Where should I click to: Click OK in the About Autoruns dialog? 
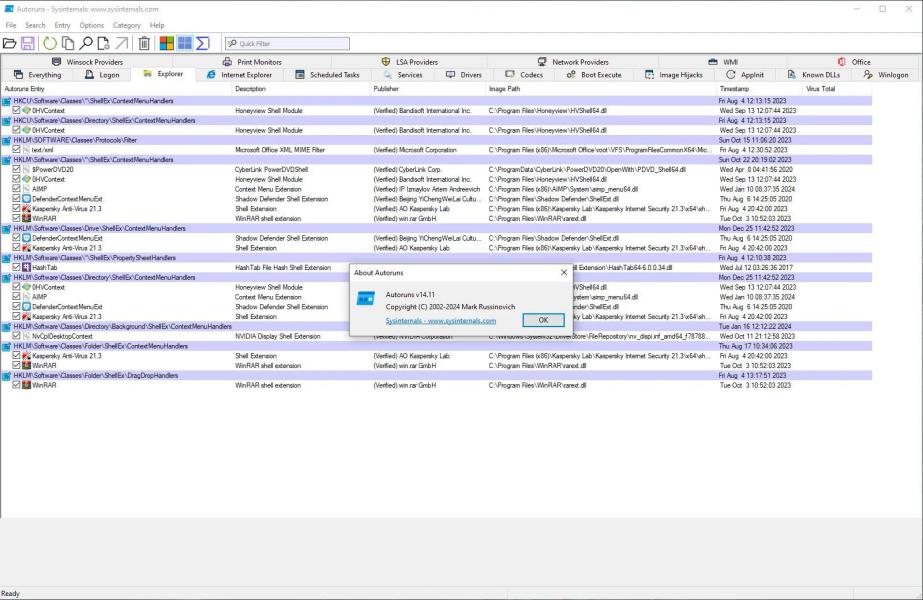pos(543,320)
